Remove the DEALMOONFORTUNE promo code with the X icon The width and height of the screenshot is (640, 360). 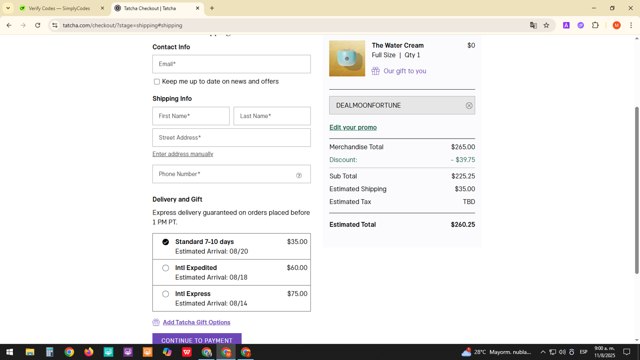pos(469,105)
